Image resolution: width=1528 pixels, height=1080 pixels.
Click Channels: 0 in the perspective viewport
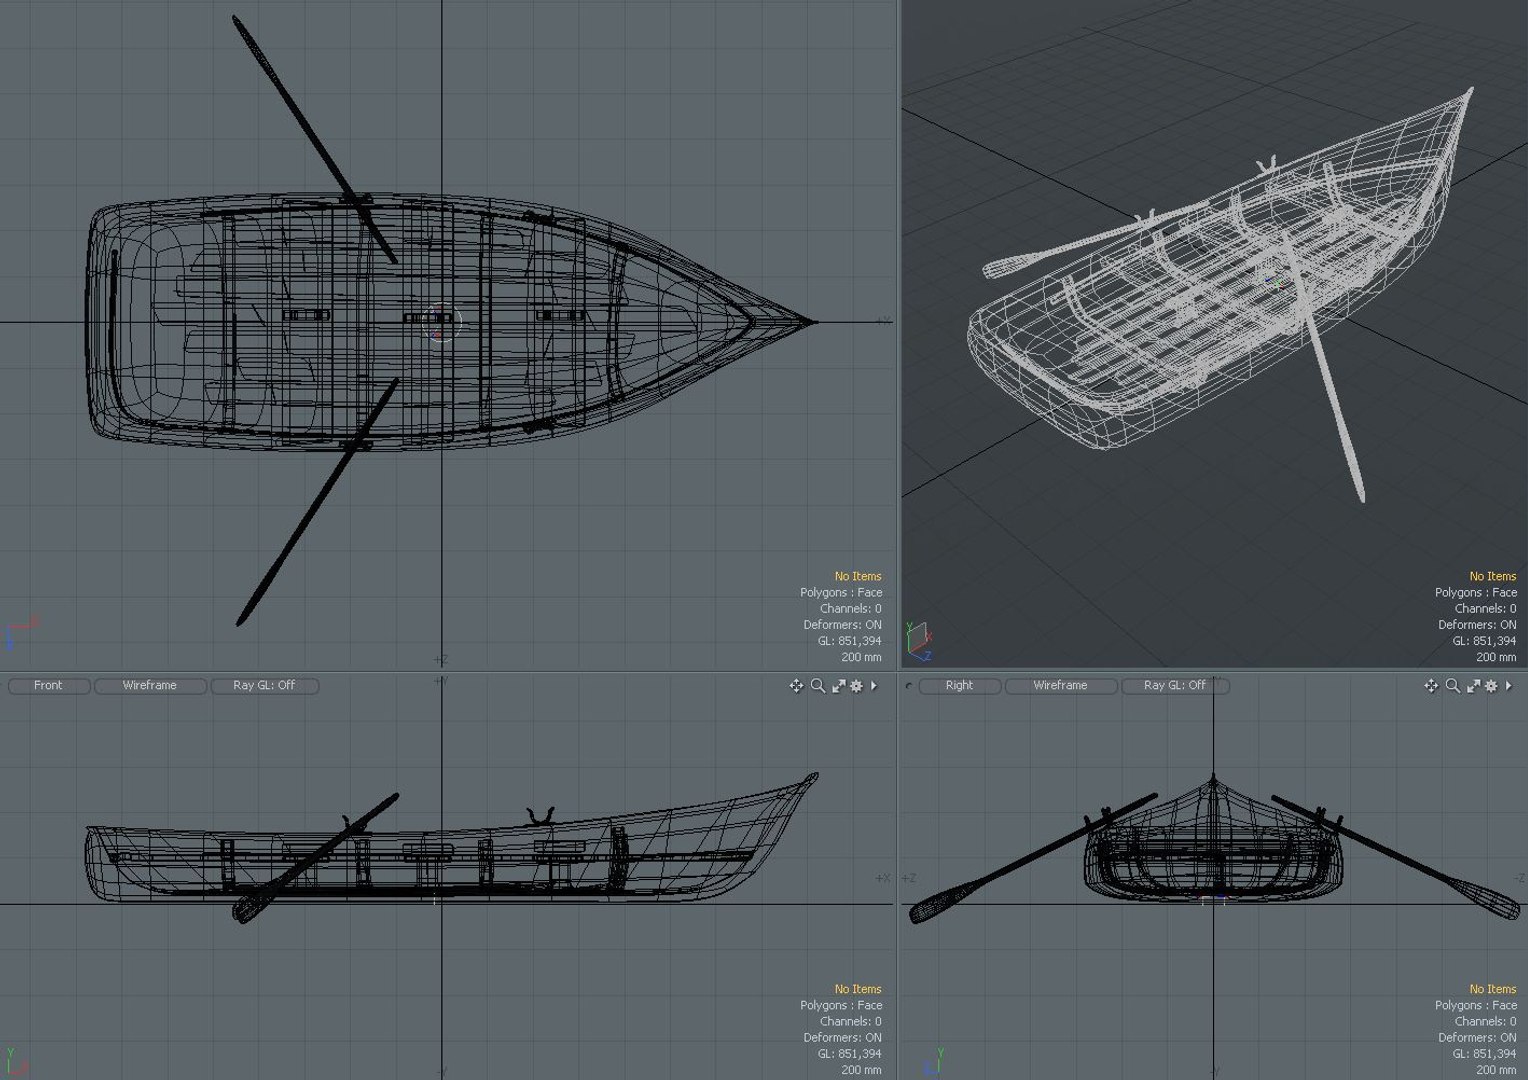click(x=1486, y=609)
